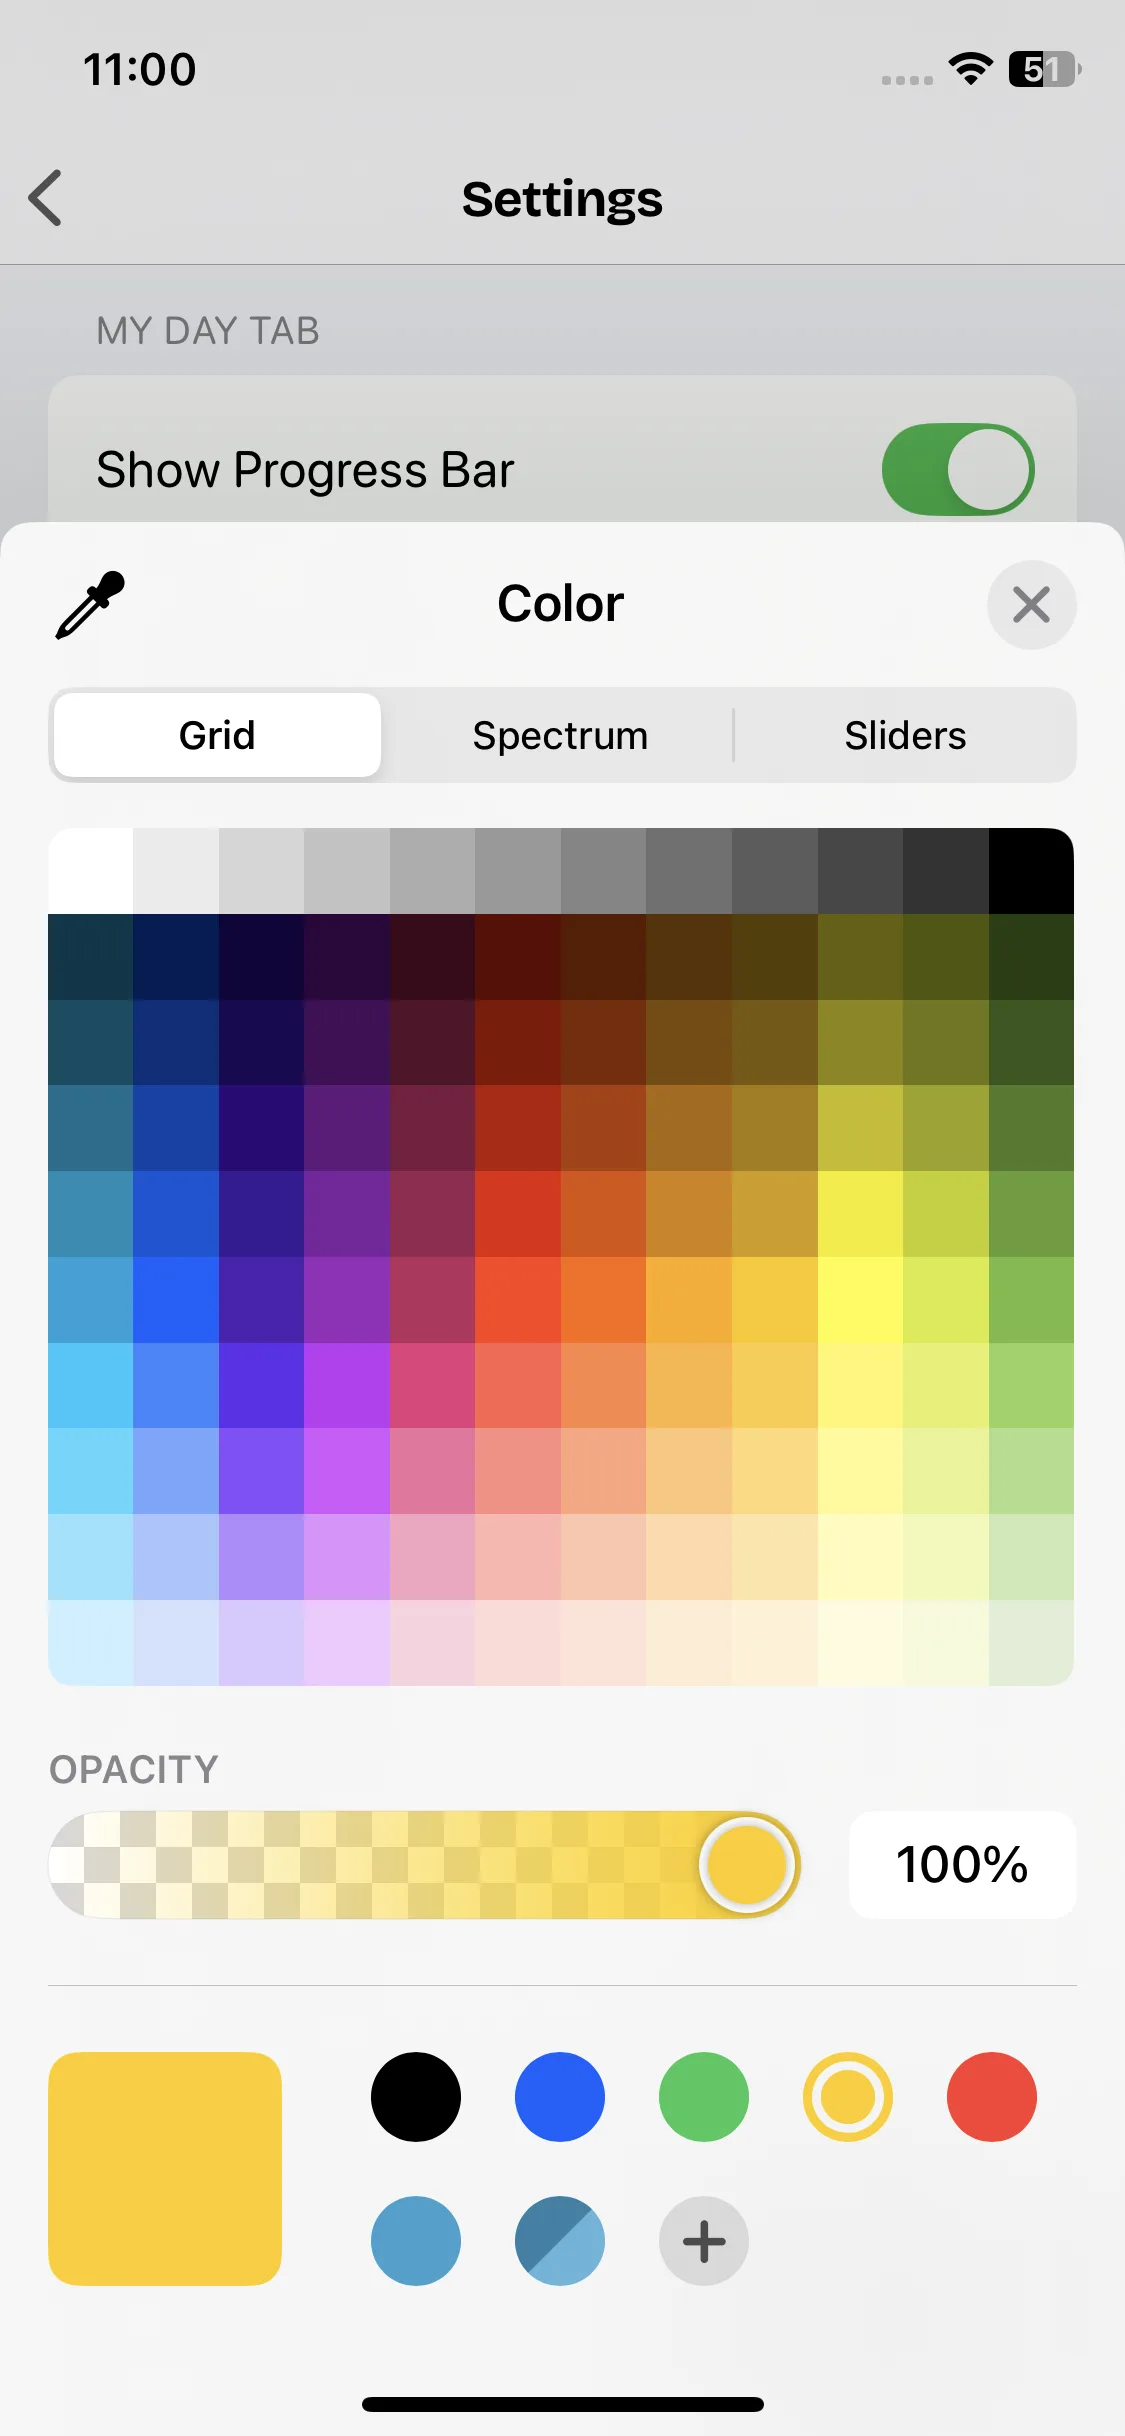Screen dimensions: 1125x2436
Task: Toggle the Show Progress Bar switch
Action: coord(957,469)
